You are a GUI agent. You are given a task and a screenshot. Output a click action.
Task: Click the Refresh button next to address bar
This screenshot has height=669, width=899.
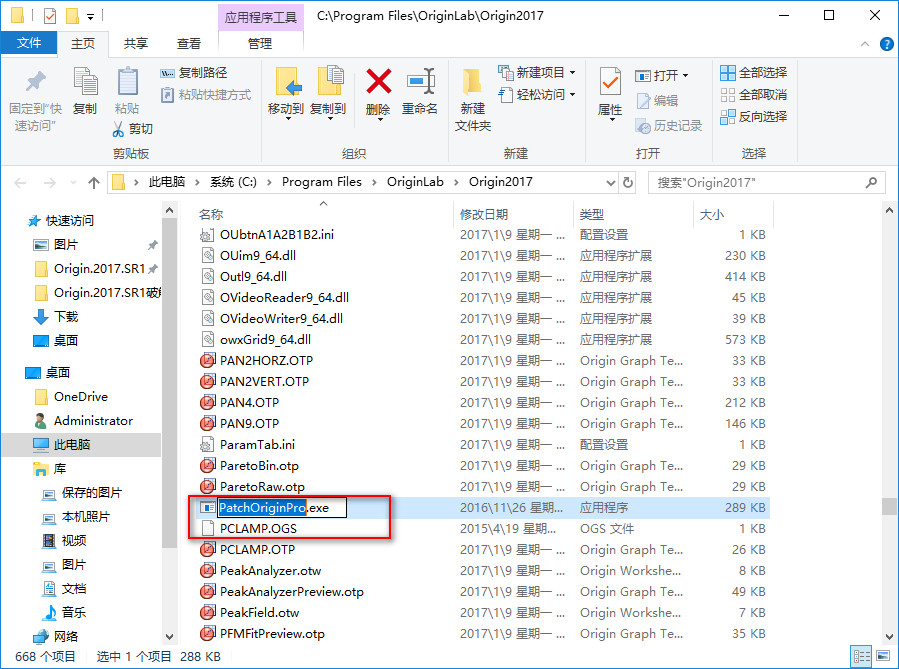click(628, 182)
